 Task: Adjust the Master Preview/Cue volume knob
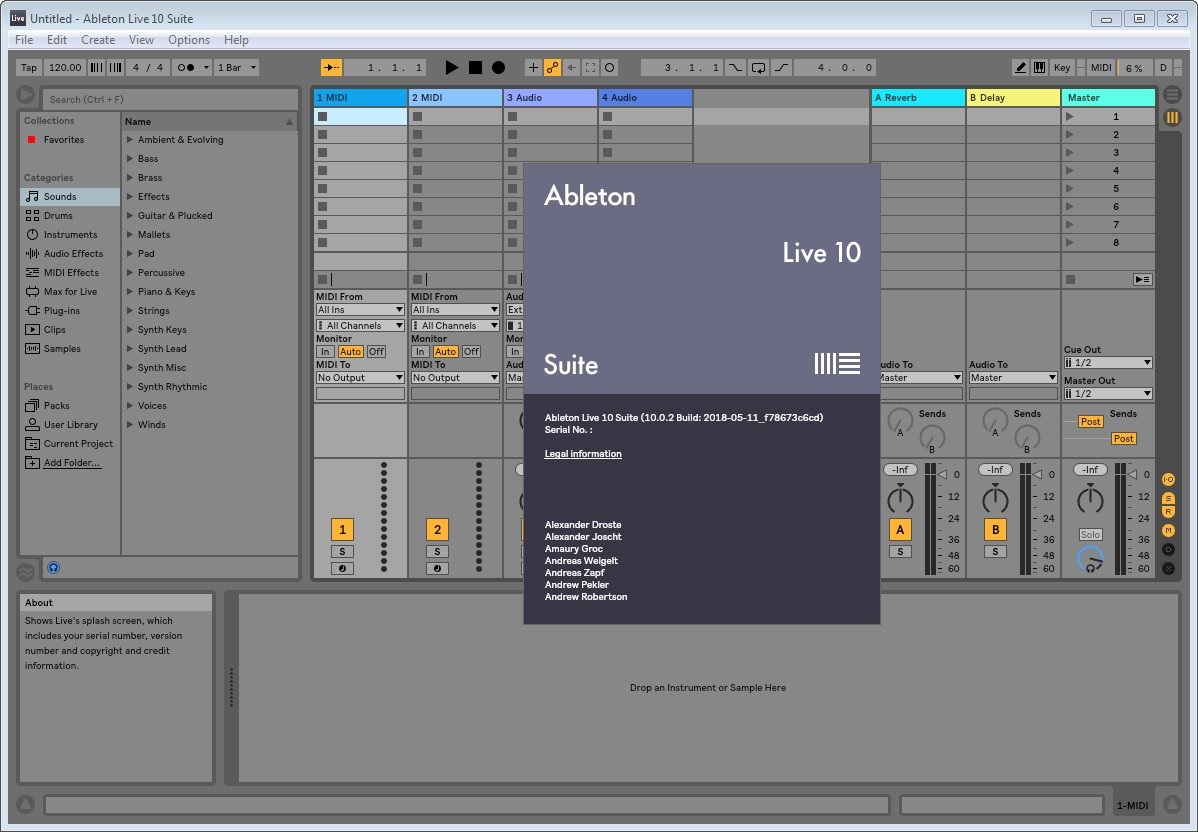(1090, 561)
